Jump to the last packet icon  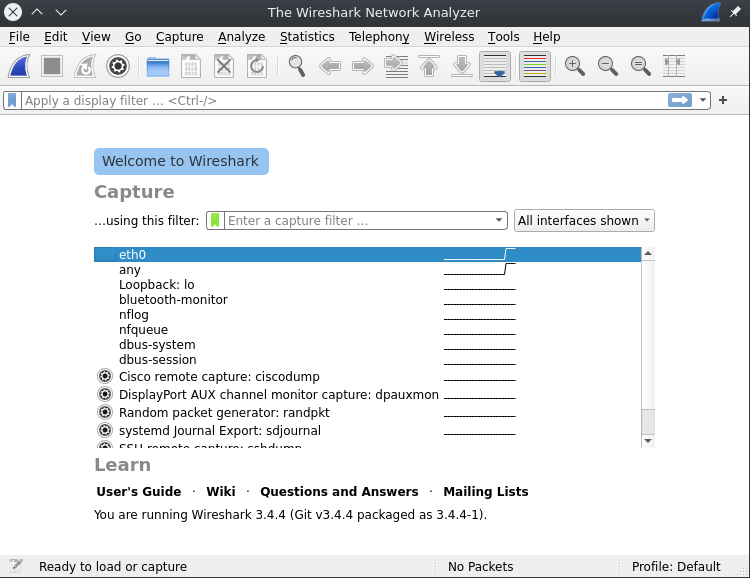[x=462, y=66]
